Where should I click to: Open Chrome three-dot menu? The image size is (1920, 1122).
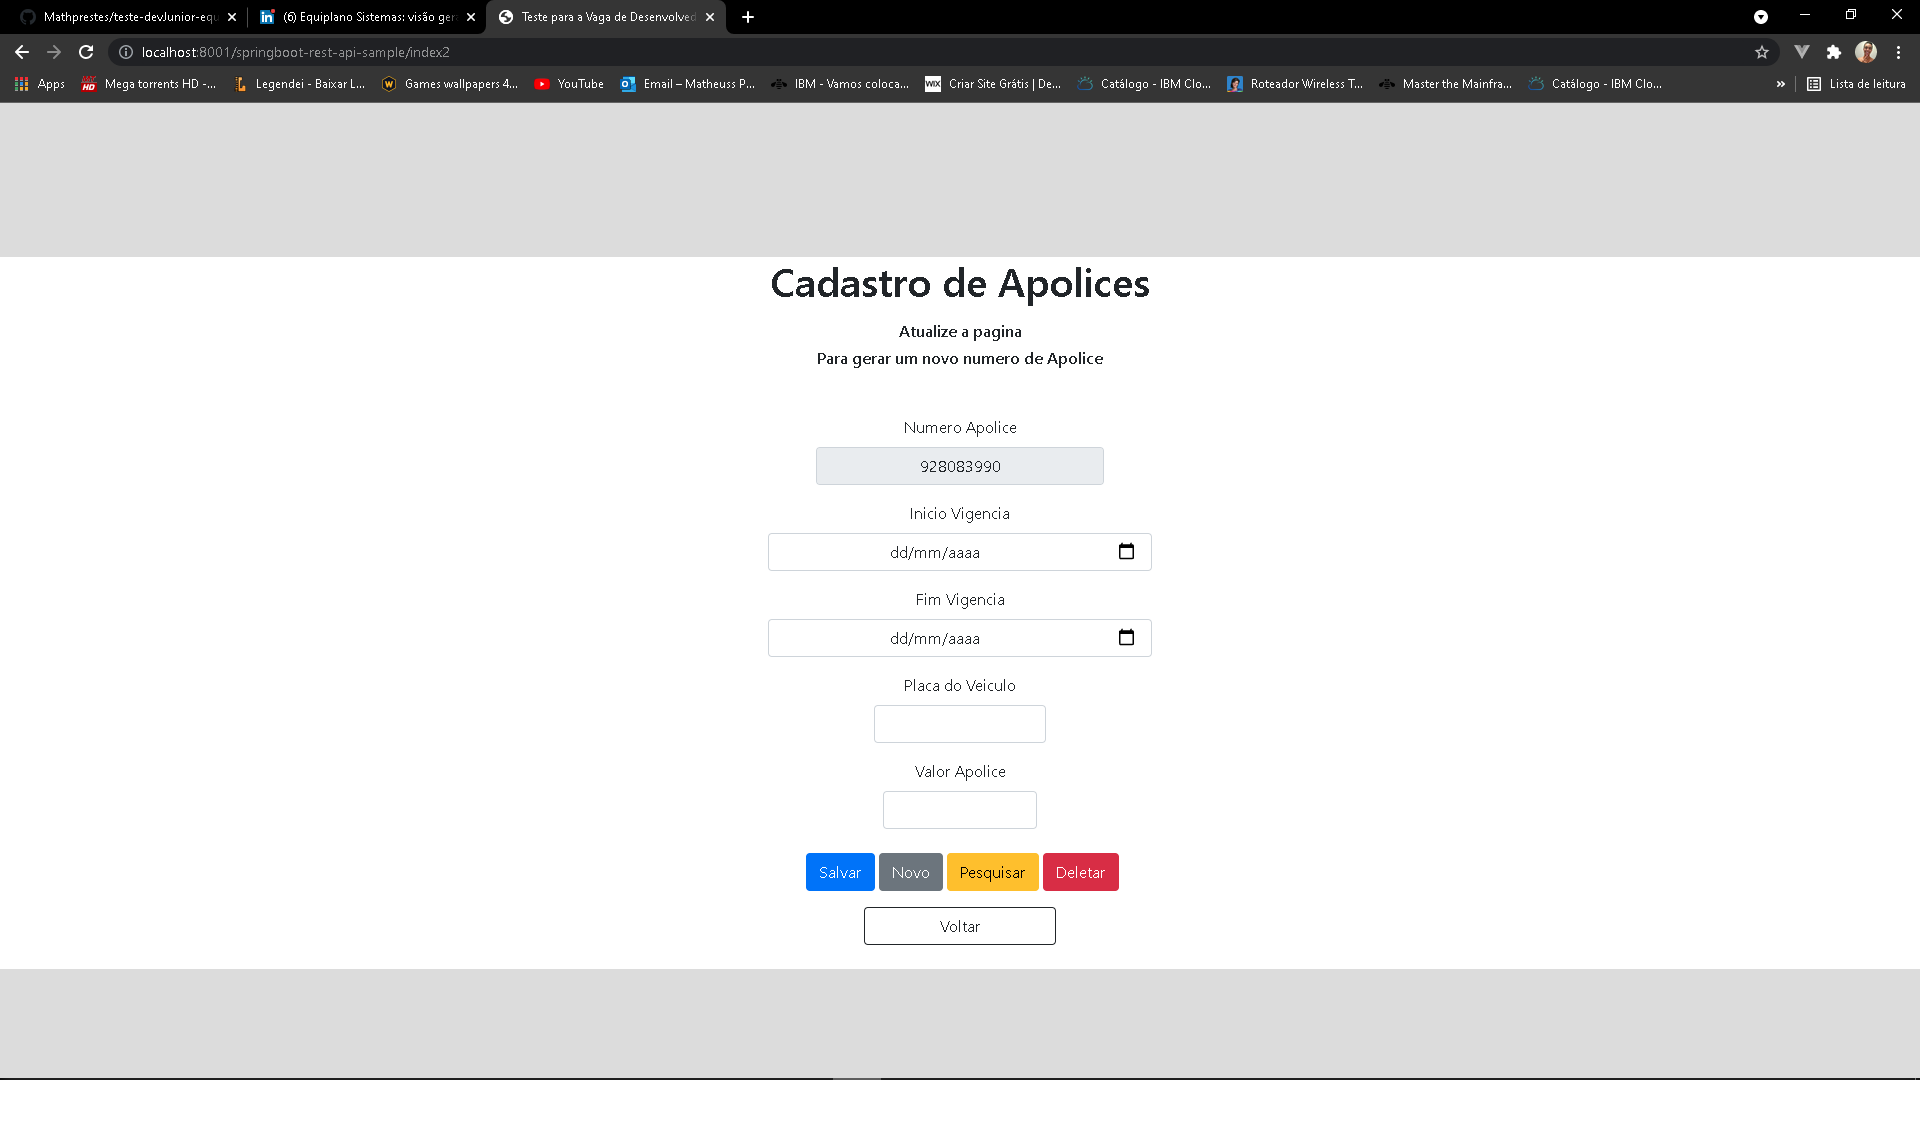(x=1898, y=52)
